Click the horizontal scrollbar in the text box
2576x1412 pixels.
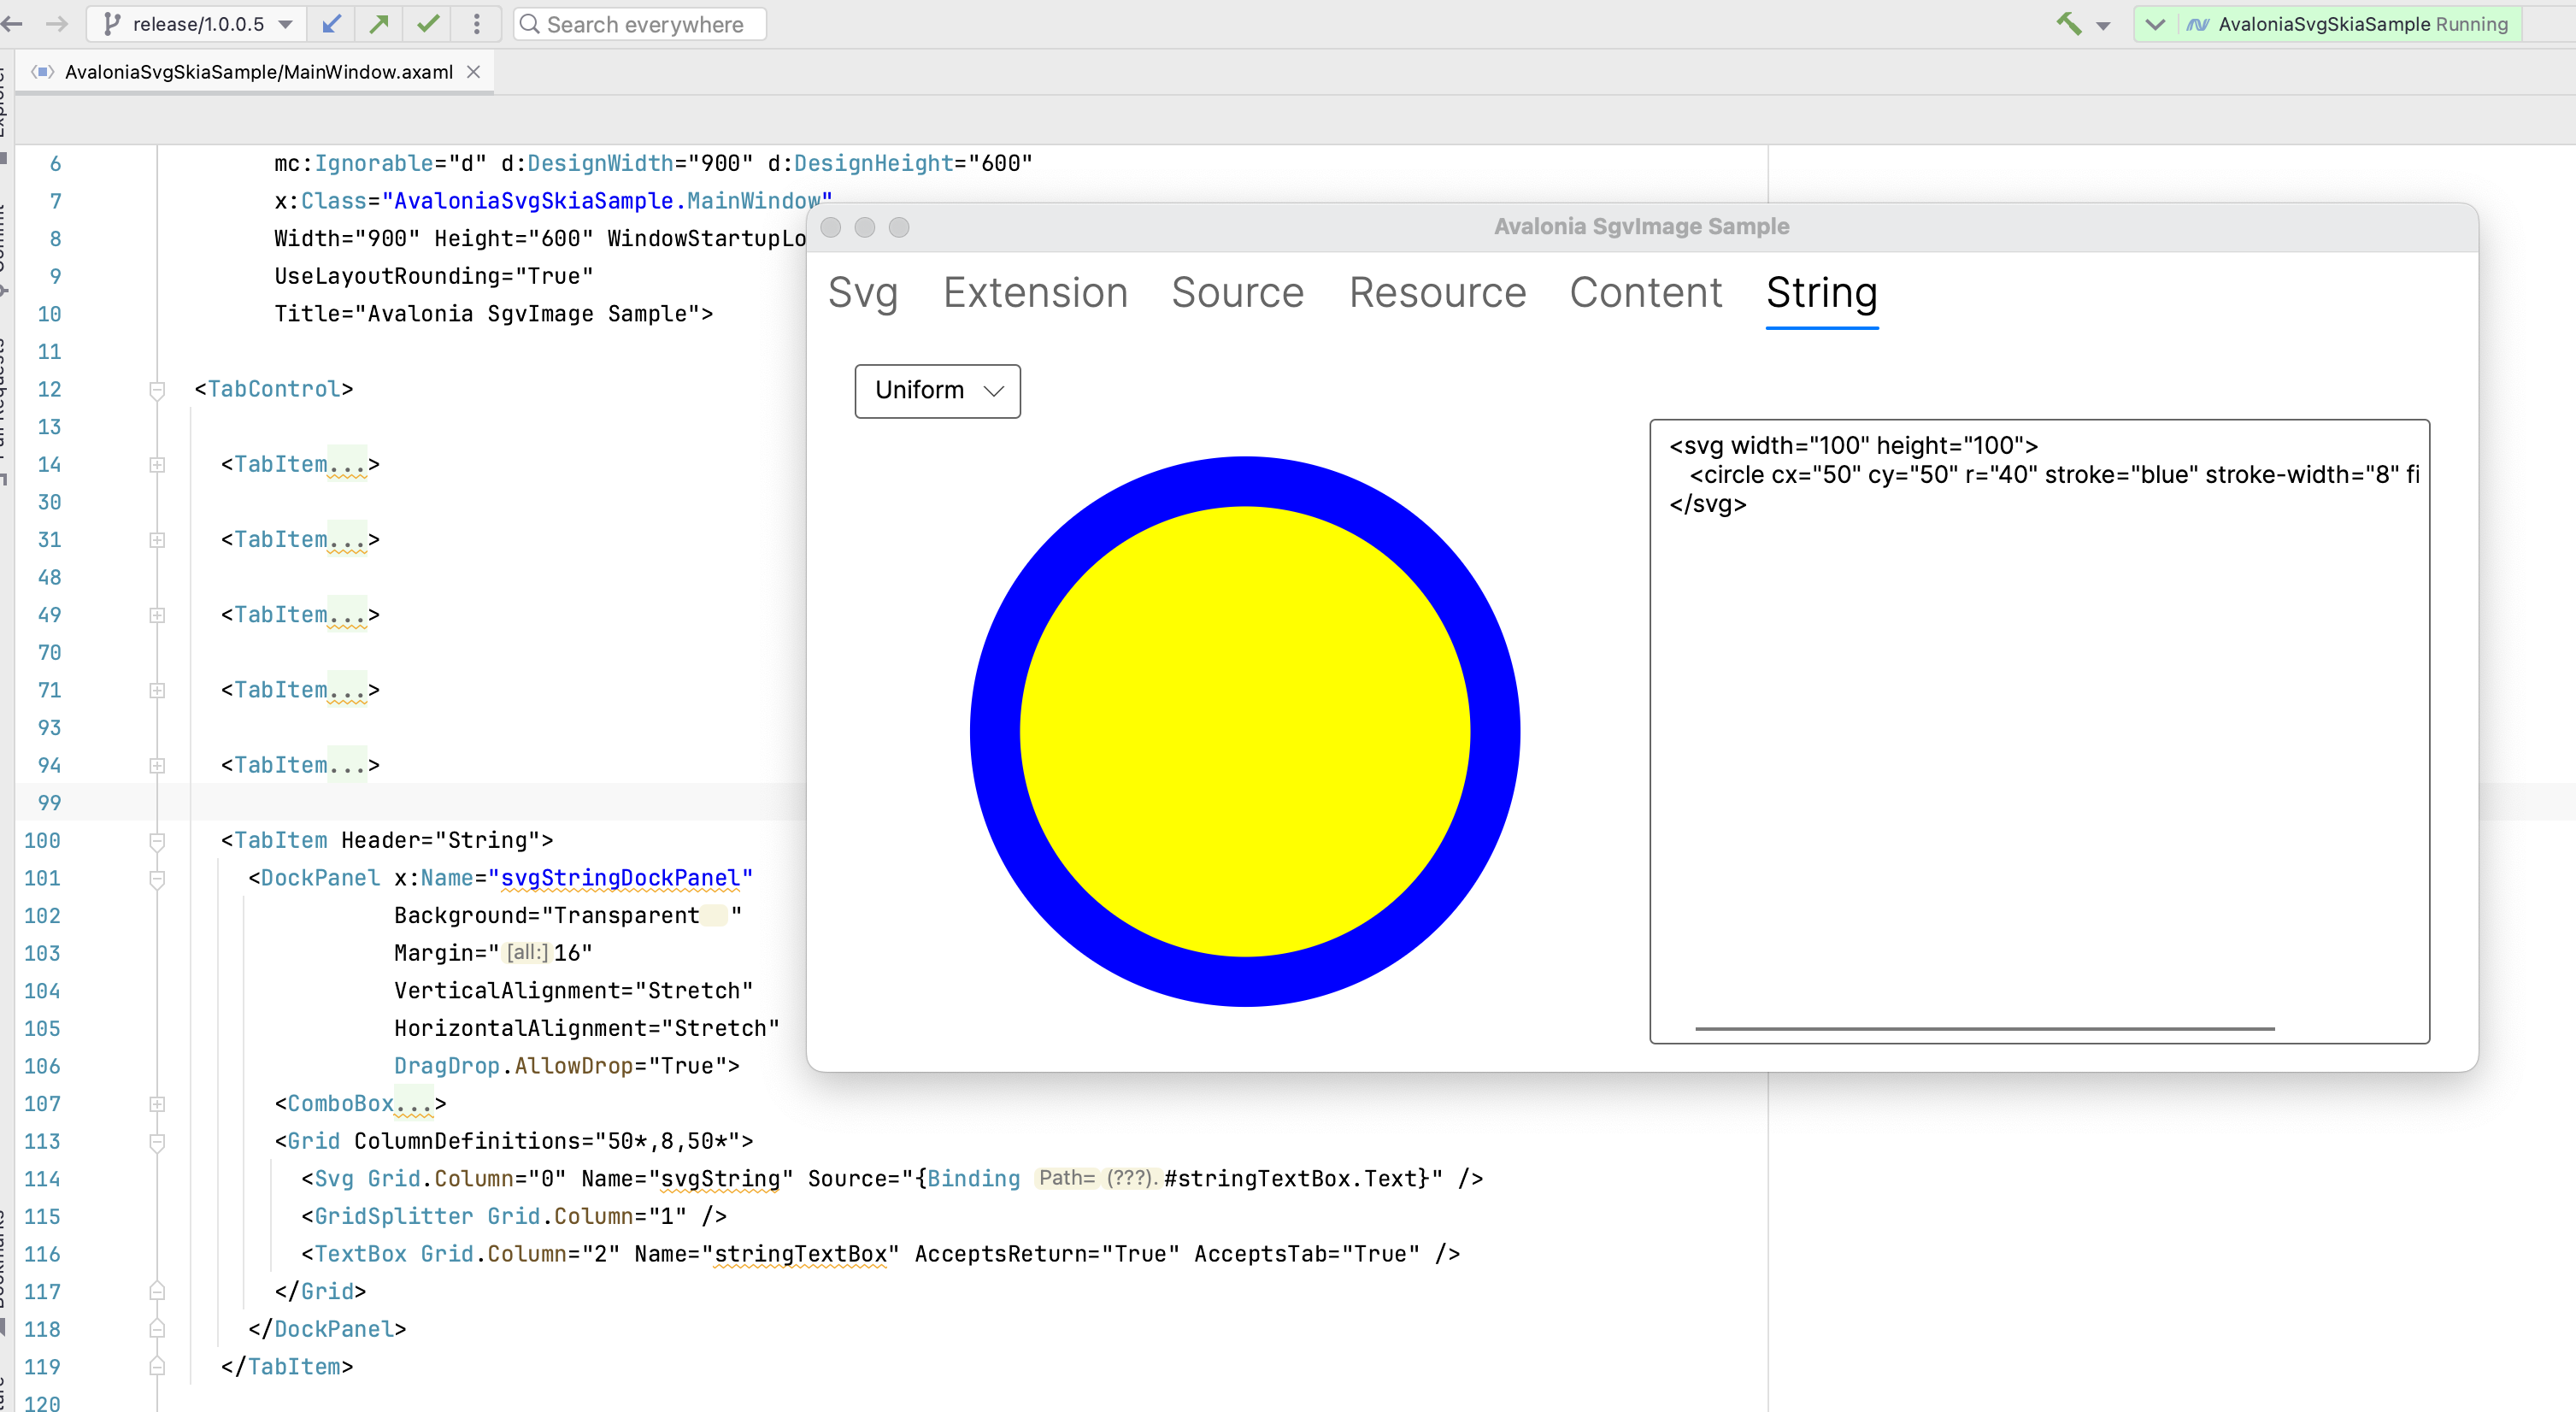[x=1984, y=1028]
